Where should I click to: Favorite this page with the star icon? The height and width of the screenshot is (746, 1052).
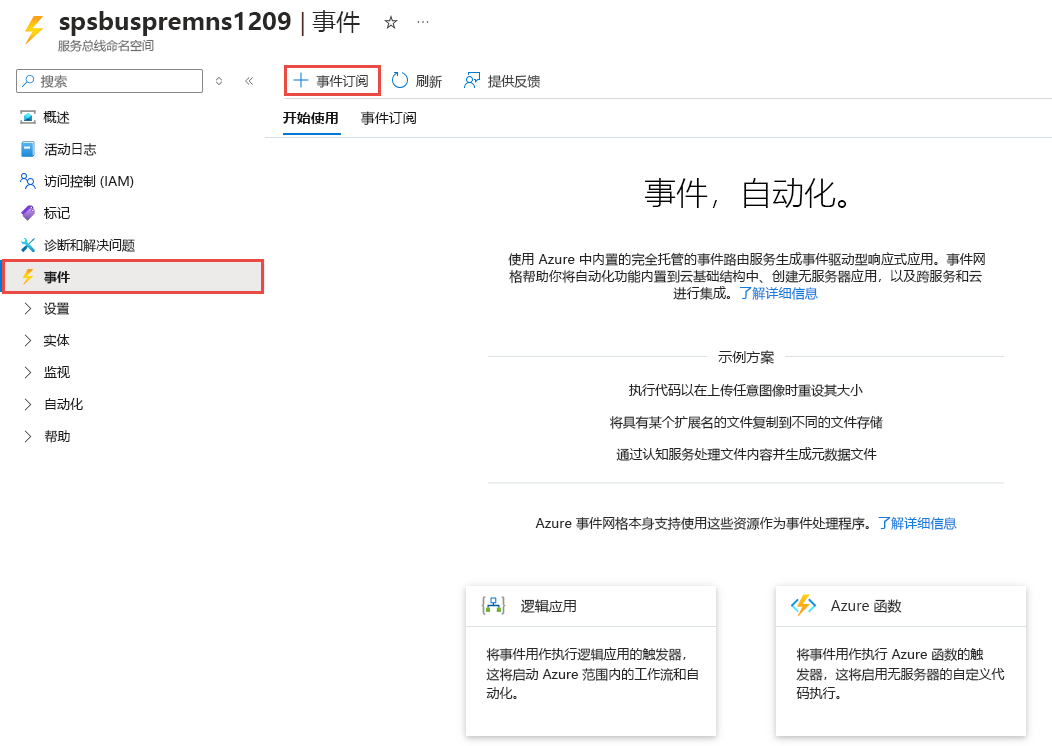390,23
